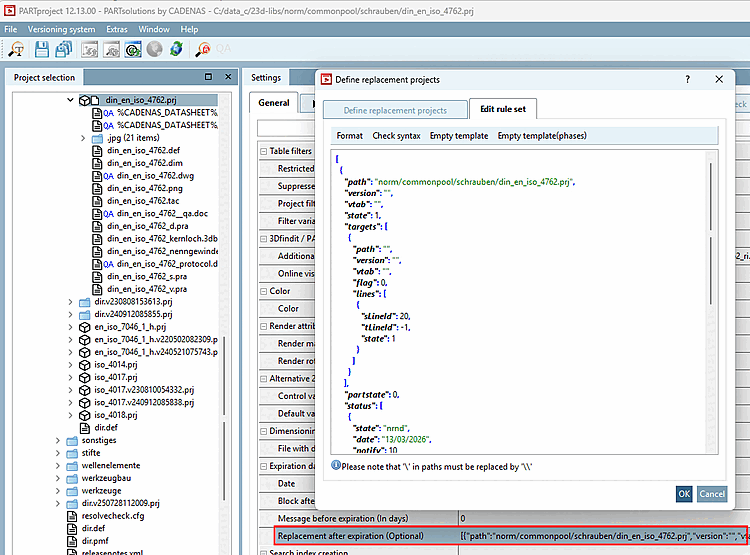Click the Format button

[350, 135]
